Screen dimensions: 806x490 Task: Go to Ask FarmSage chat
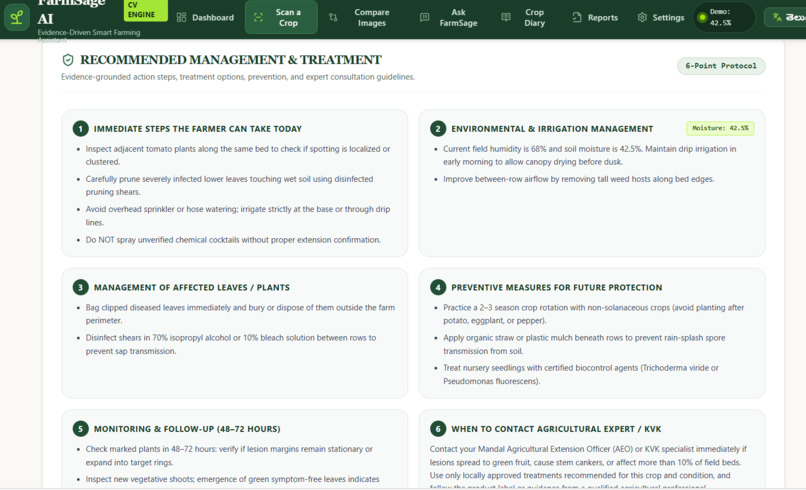(449, 17)
